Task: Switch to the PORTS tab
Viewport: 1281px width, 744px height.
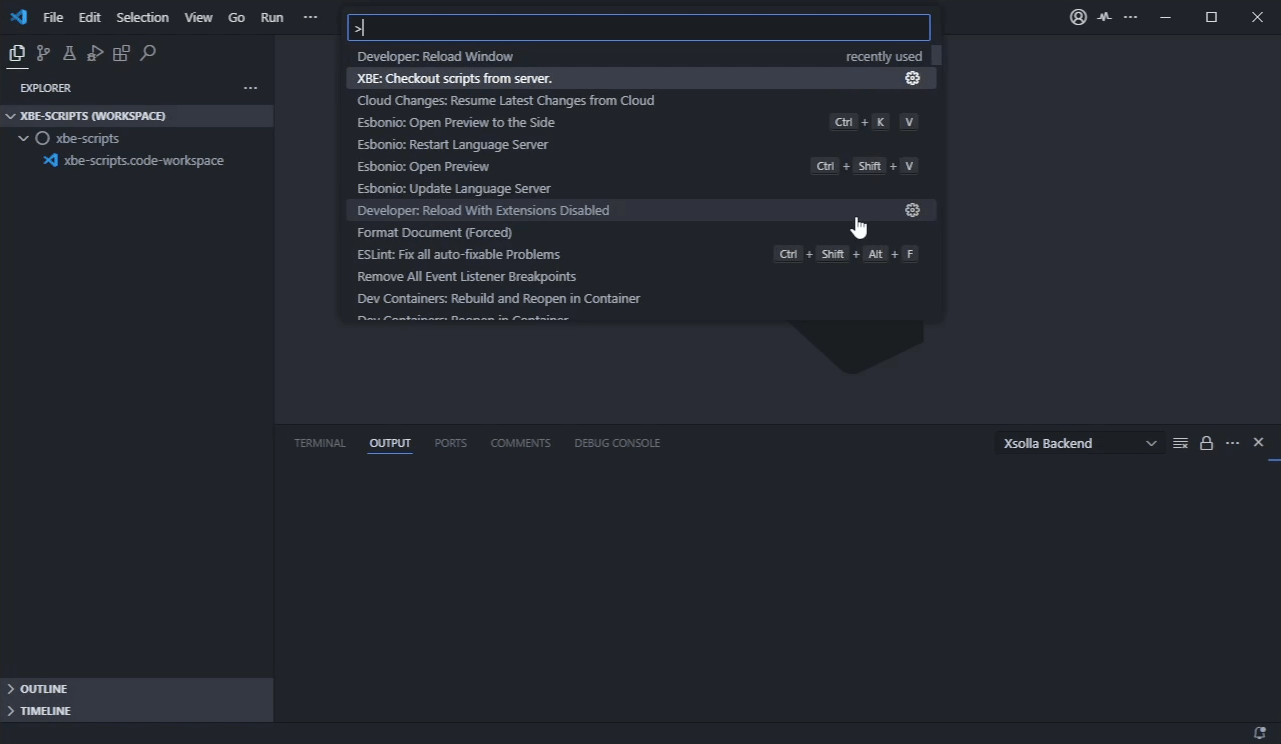Action: coord(451,443)
